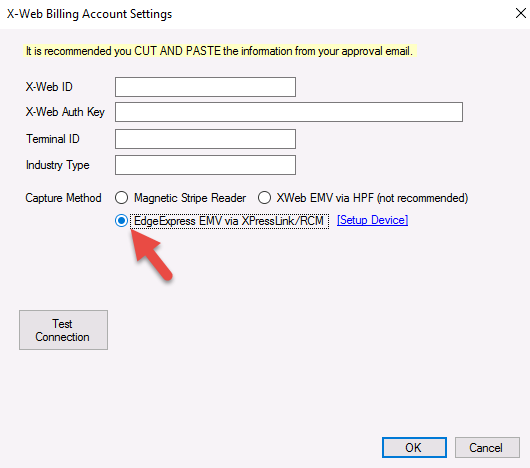Select EdgeExpress EMV via XPressLink/RCM radio button
Image resolution: width=530 pixels, height=468 pixels.
(x=121, y=221)
